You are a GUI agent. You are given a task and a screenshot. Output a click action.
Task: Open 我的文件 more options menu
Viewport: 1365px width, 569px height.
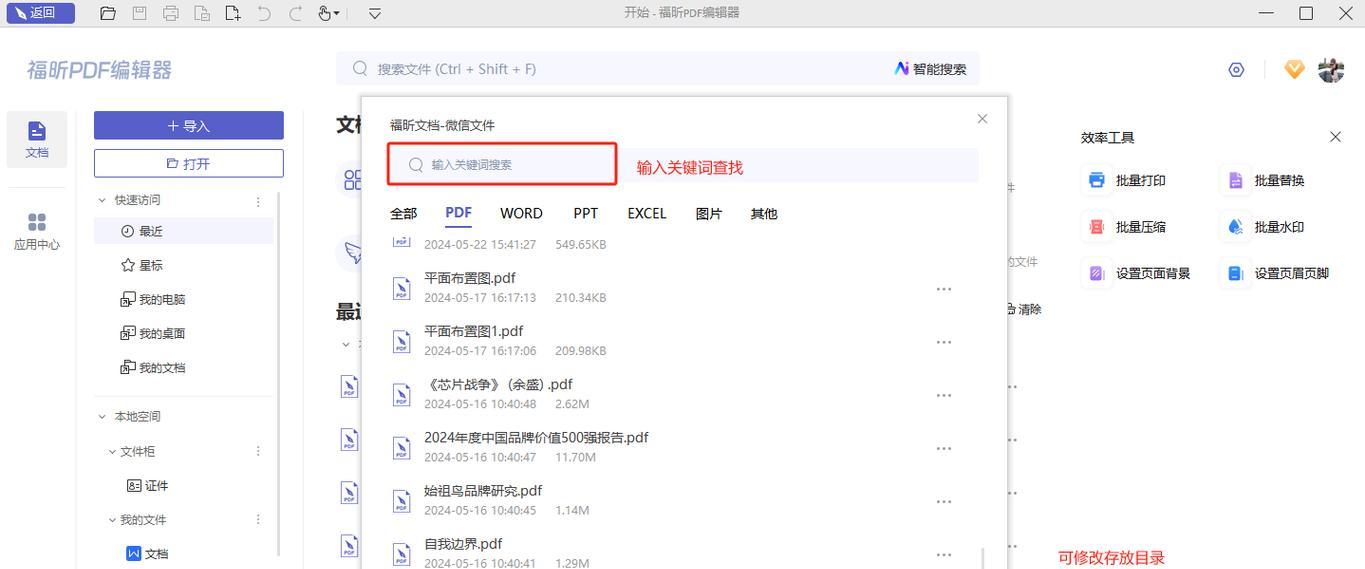coord(258,519)
